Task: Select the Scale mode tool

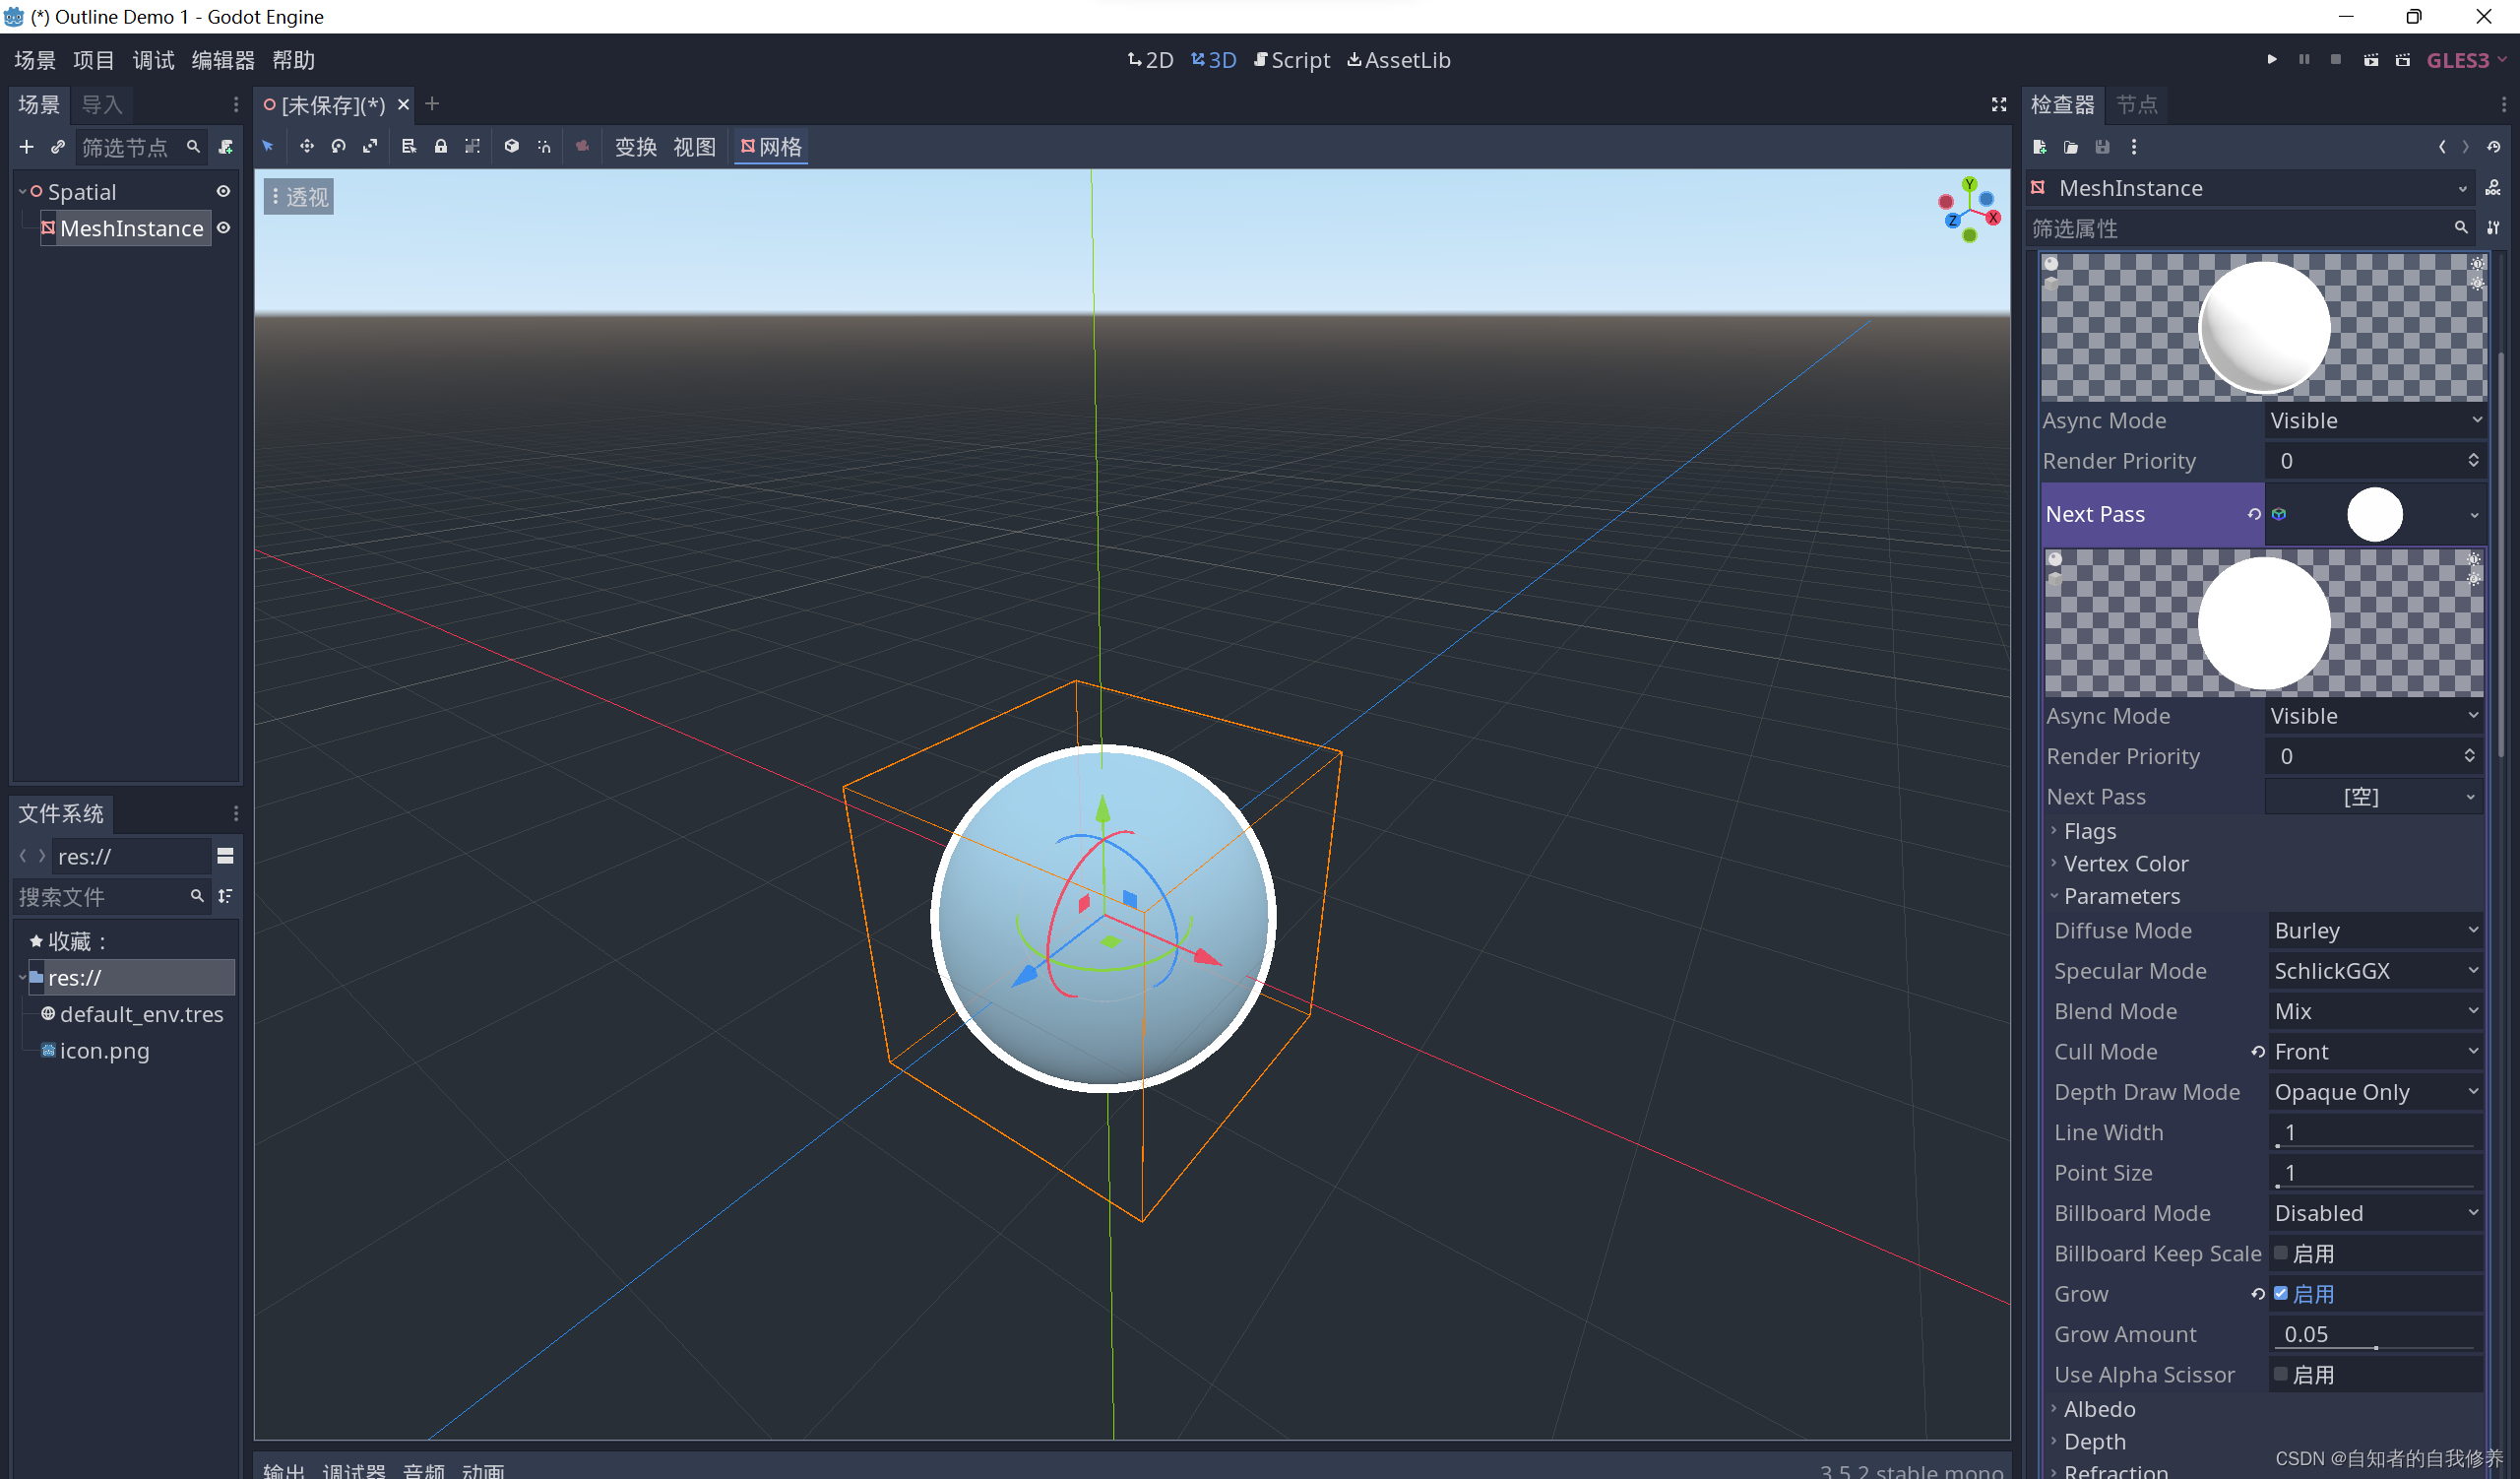Action: 370,146
